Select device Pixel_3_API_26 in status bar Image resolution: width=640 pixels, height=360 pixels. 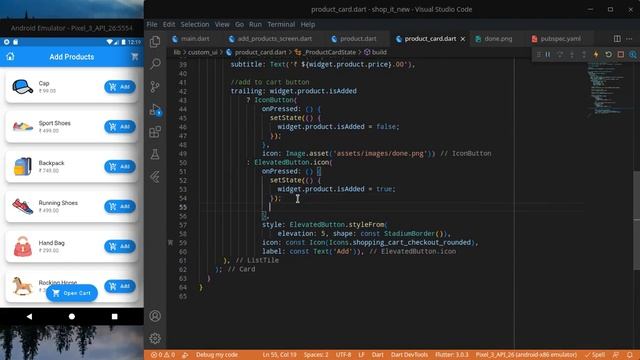click(x=526, y=355)
